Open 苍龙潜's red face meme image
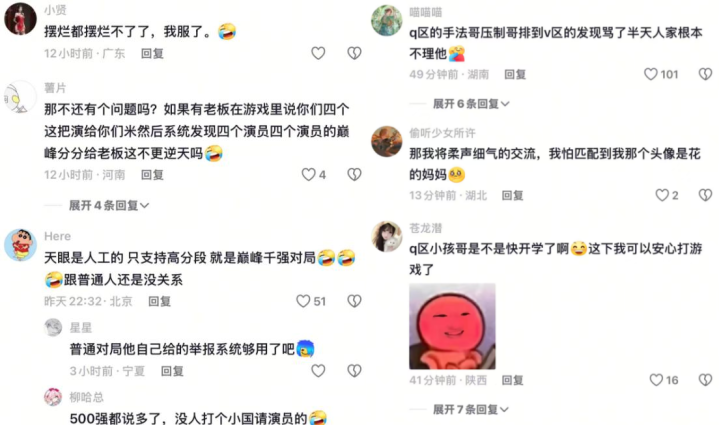The width and height of the screenshot is (719, 425). pyautogui.click(x=452, y=326)
